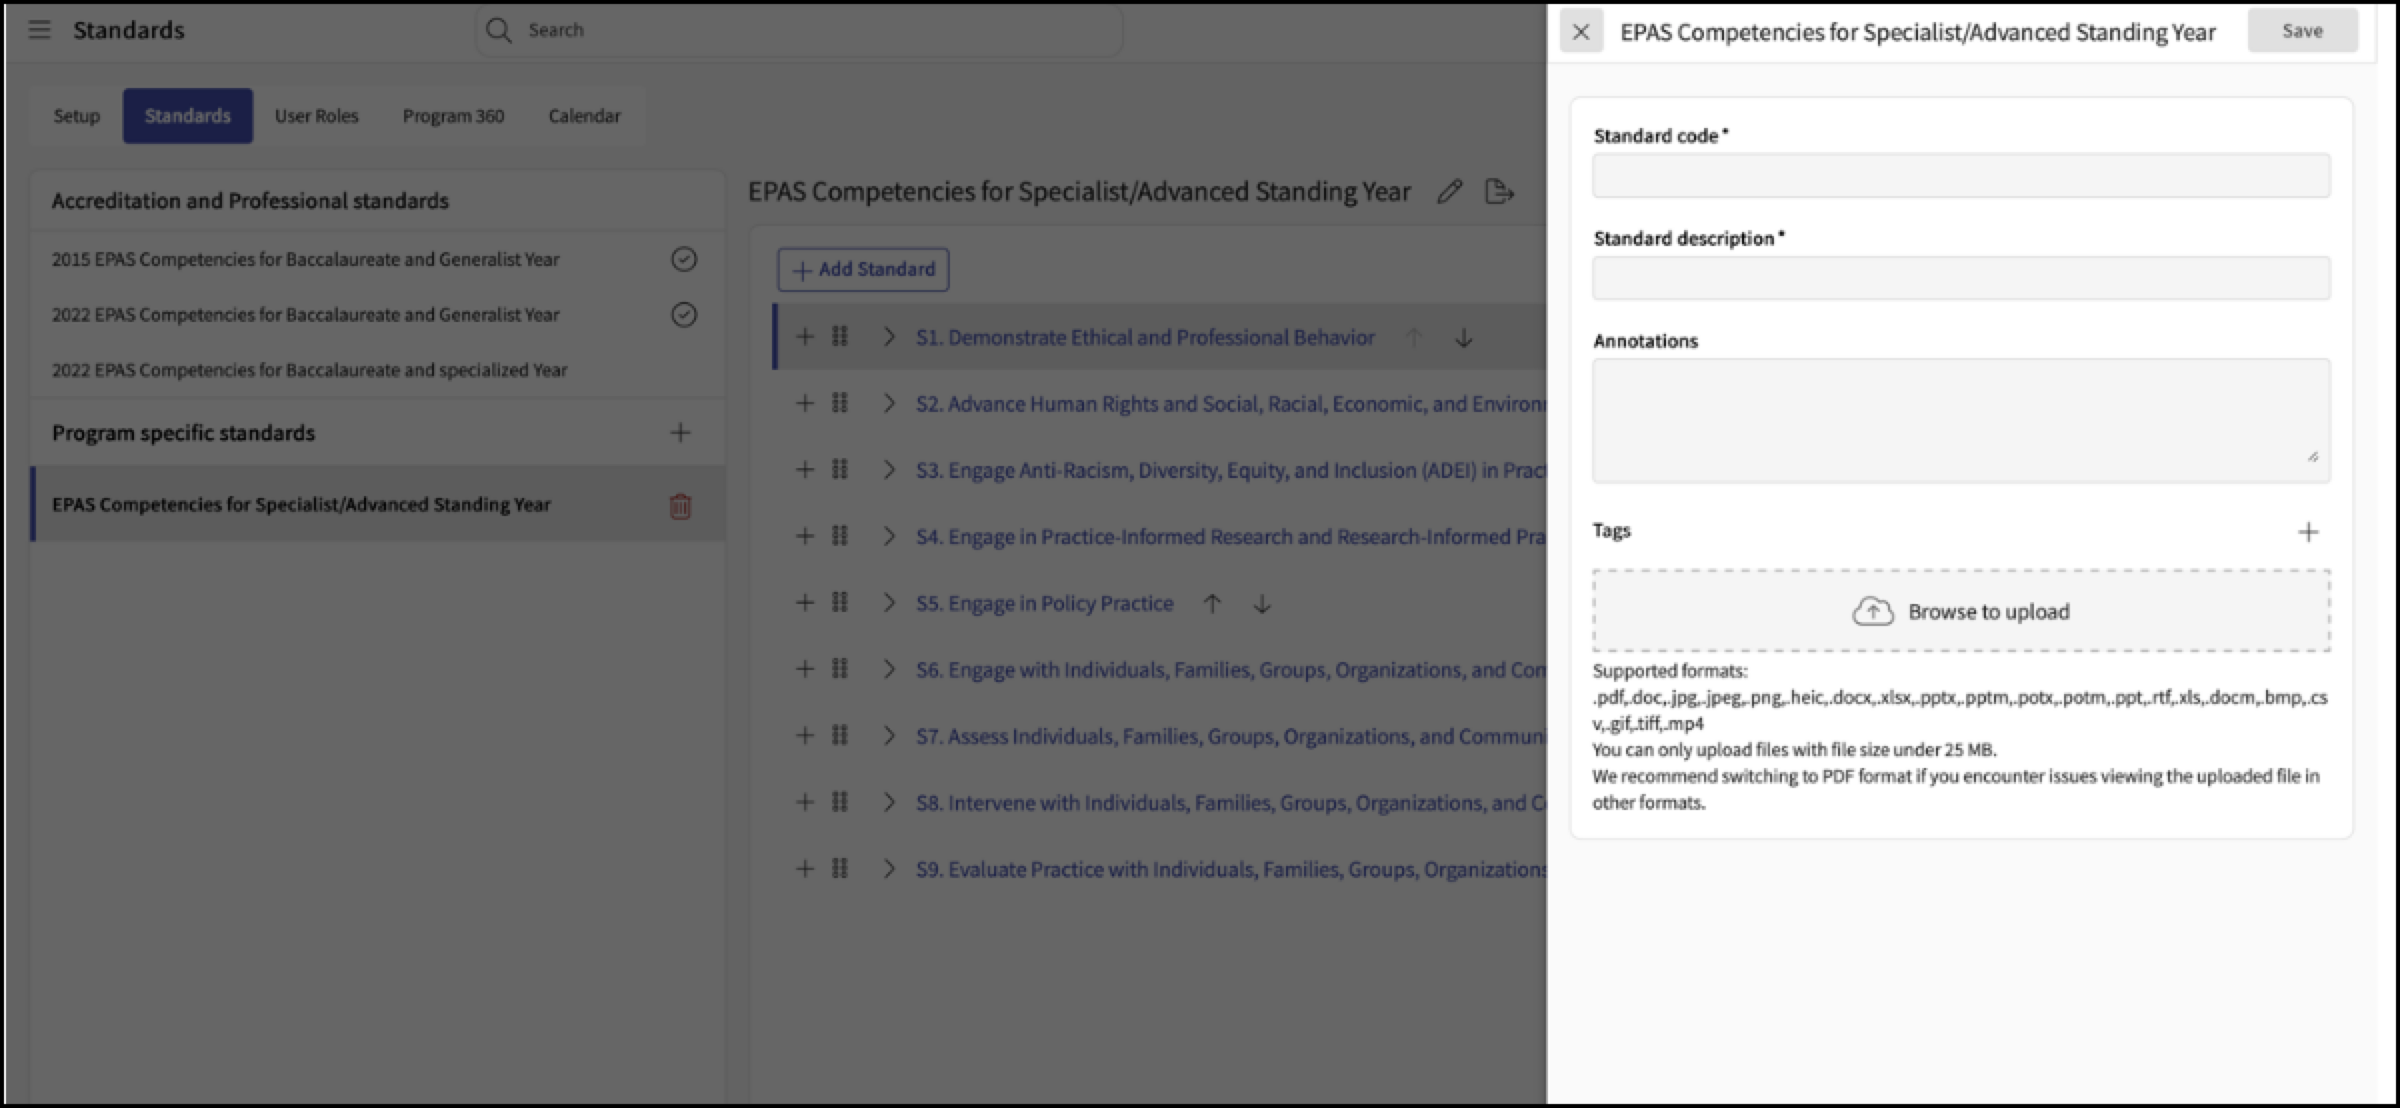This screenshot has height=1108, width=2400.
Task: Add a sub-standard under S1 with plus icon
Action: pos(805,337)
